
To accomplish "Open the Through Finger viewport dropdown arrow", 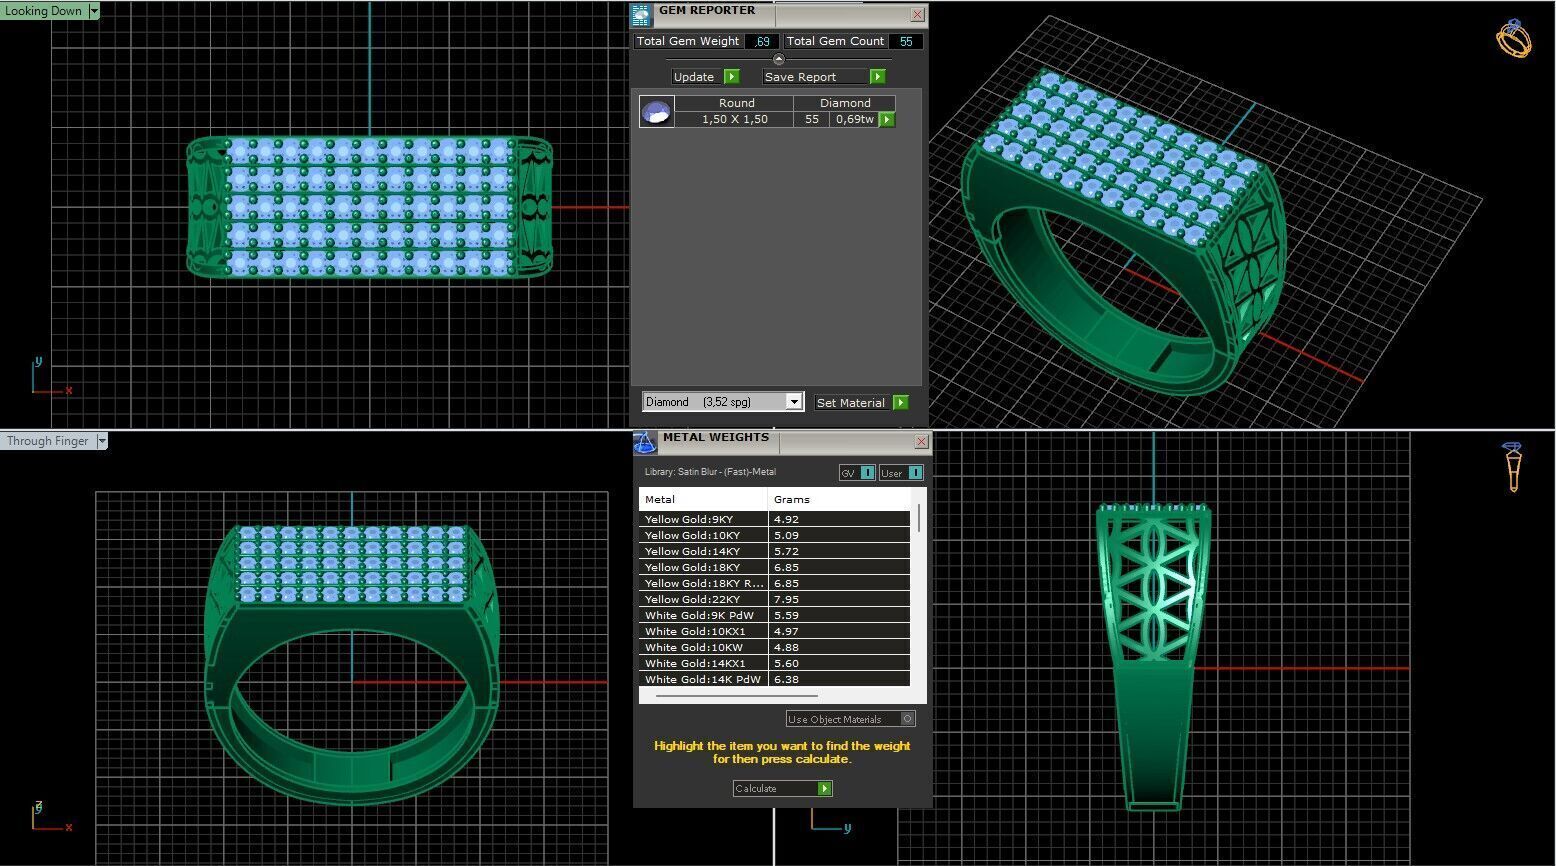I will pos(102,441).
